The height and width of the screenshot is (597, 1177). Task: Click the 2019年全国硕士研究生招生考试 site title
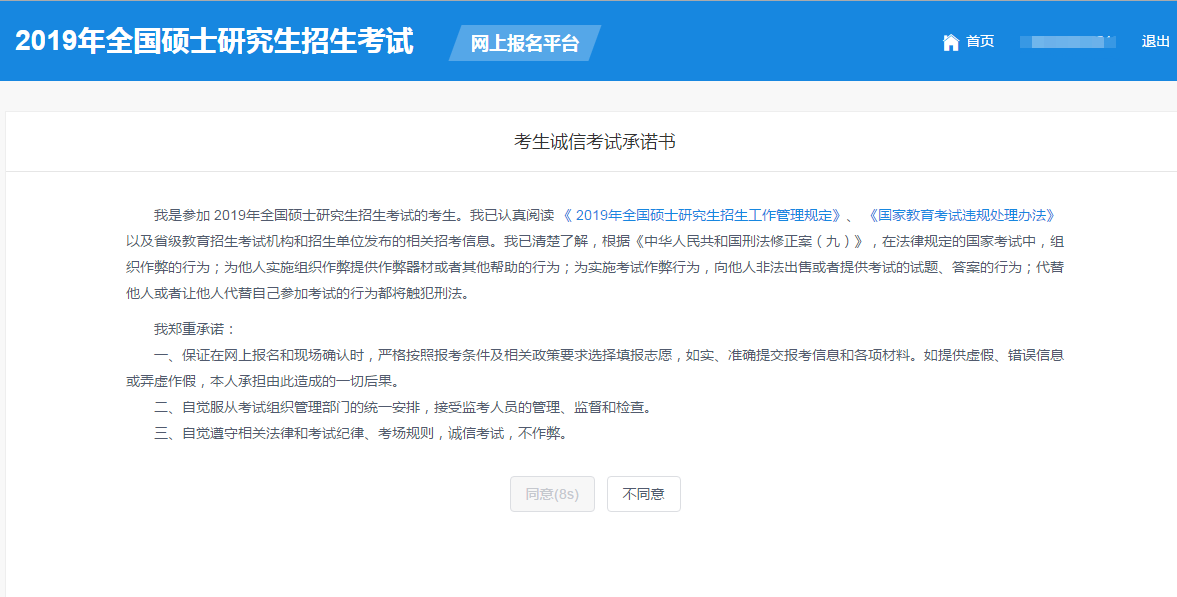coord(214,42)
